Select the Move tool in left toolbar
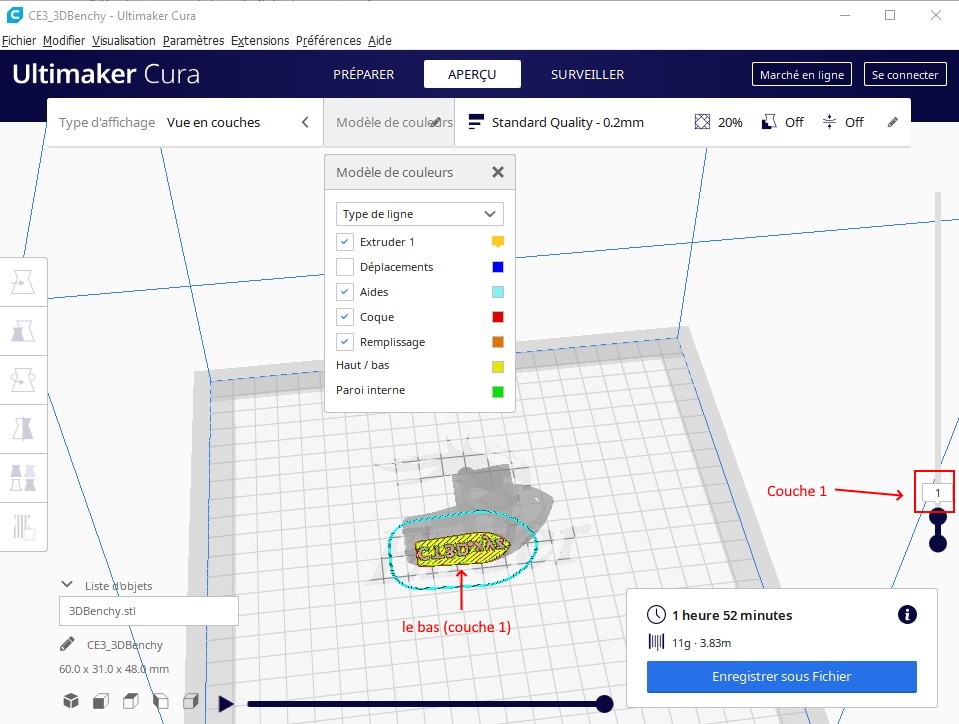This screenshot has width=959, height=724. click(x=23, y=282)
